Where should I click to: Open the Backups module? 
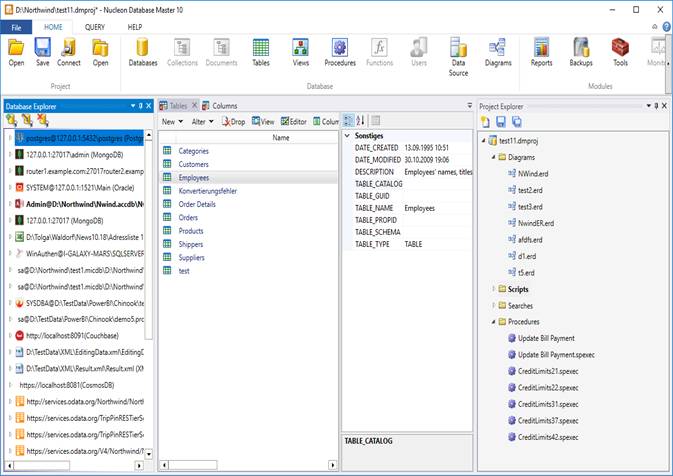coord(581,52)
